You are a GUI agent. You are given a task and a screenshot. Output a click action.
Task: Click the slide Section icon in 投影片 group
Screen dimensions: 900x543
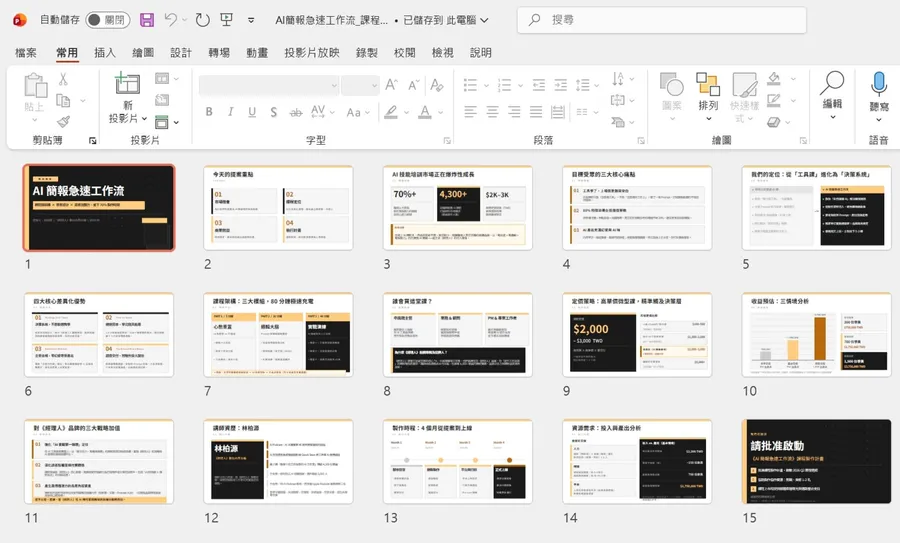click(163, 122)
